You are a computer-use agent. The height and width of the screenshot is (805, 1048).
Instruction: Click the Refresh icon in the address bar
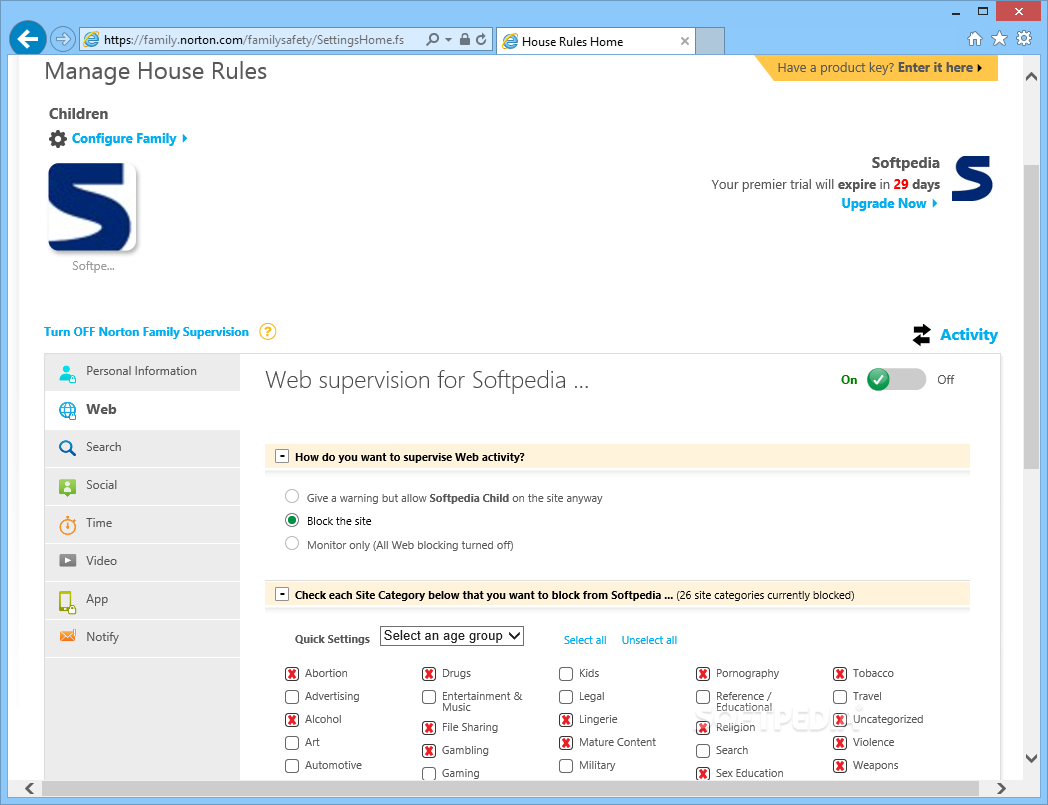click(x=481, y=39)
